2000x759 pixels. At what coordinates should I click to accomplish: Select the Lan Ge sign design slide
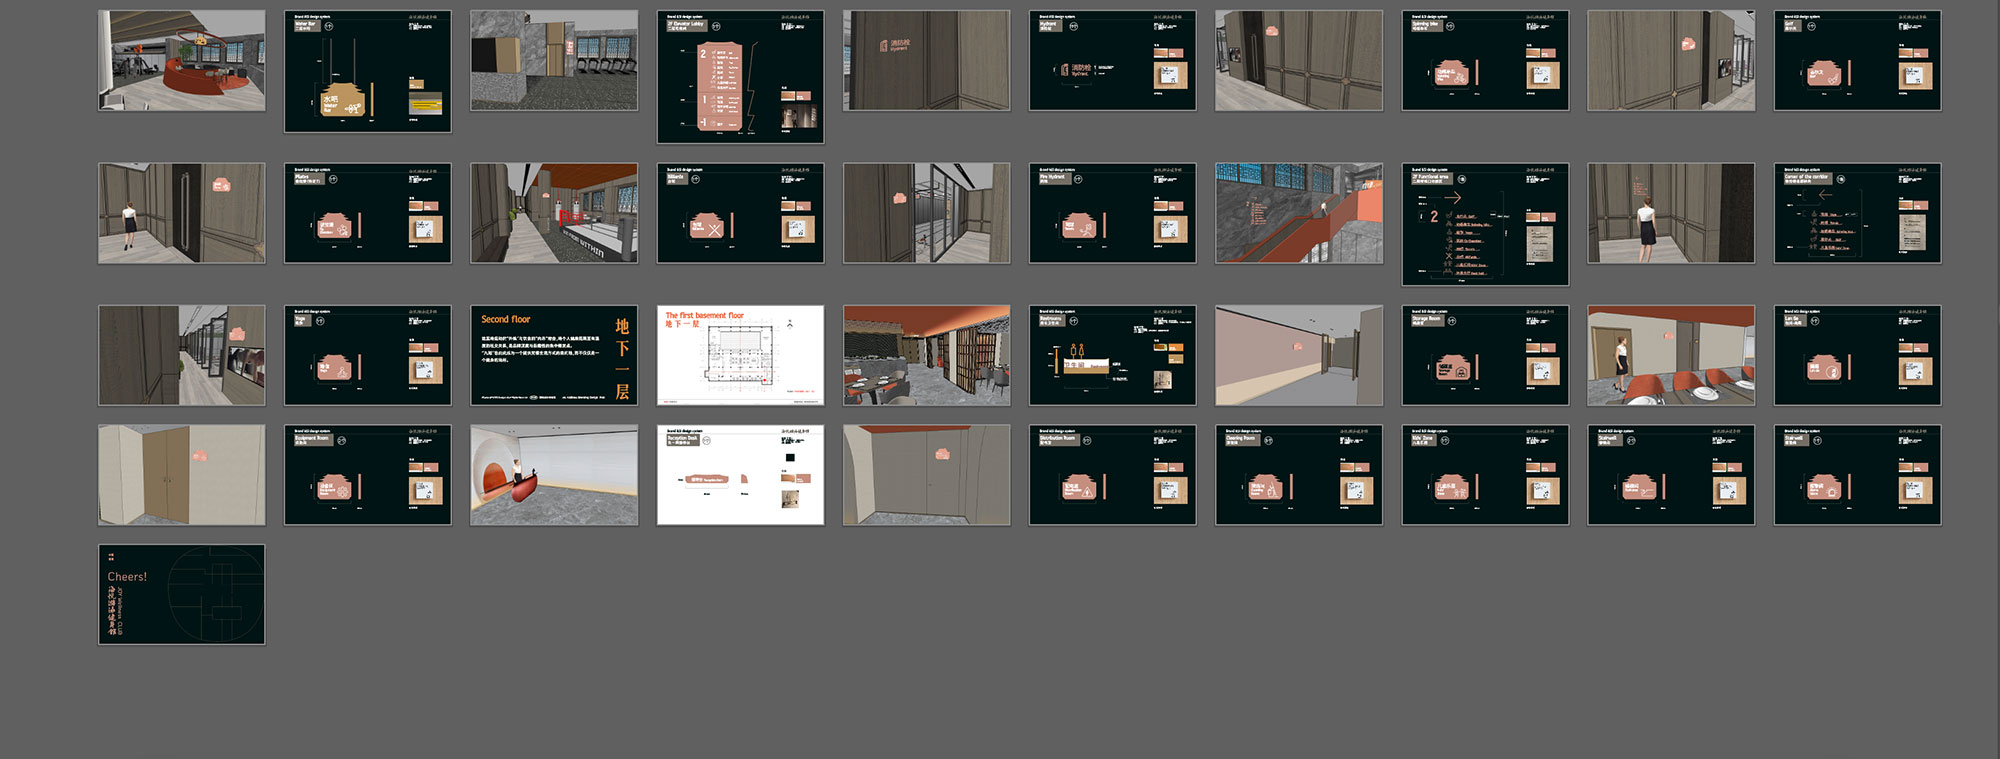1857,355
